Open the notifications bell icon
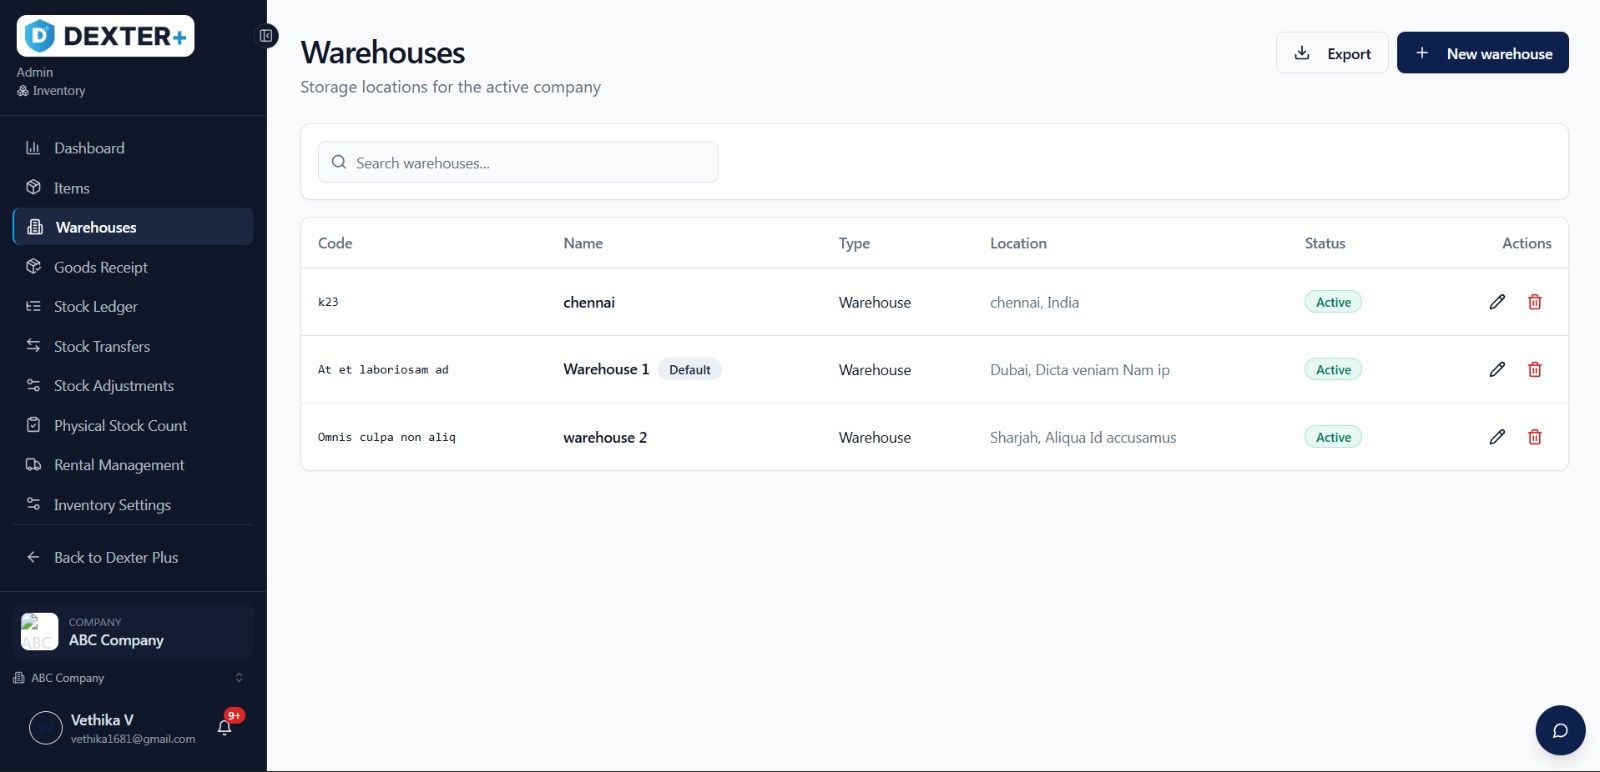This screenshot has width=1600, height=772. click(225, 727)
